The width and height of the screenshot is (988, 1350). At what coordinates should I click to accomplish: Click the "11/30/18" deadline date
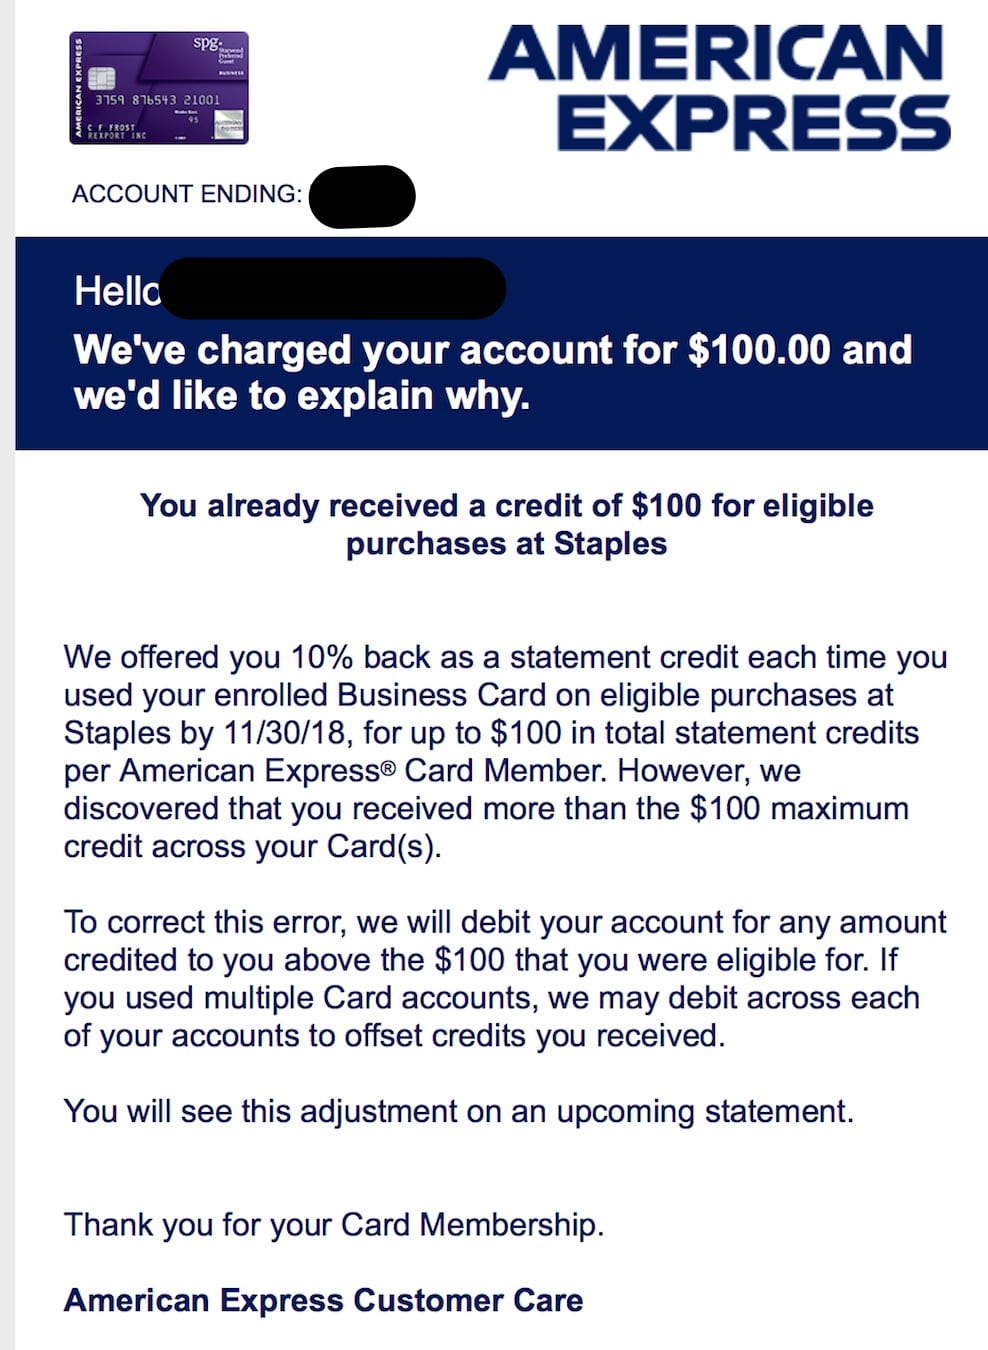pyautogui.click(x=286, y=733)
